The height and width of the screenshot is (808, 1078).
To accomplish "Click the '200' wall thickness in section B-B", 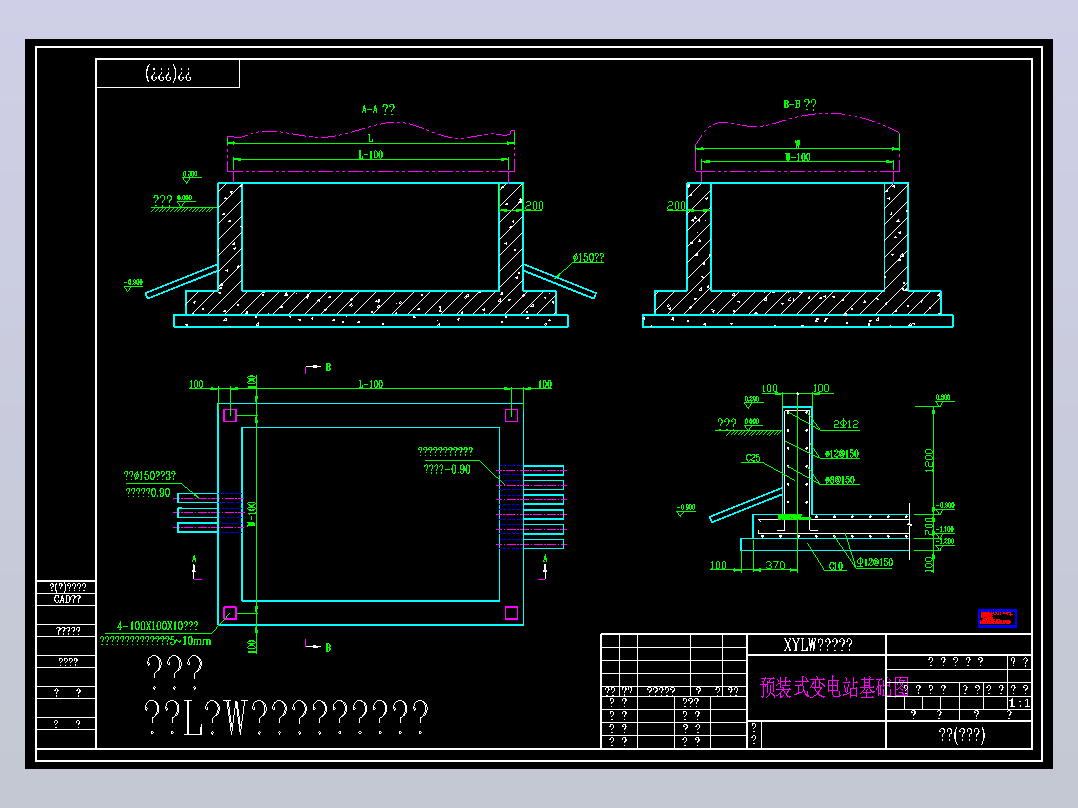I will (x=676, y=206).
